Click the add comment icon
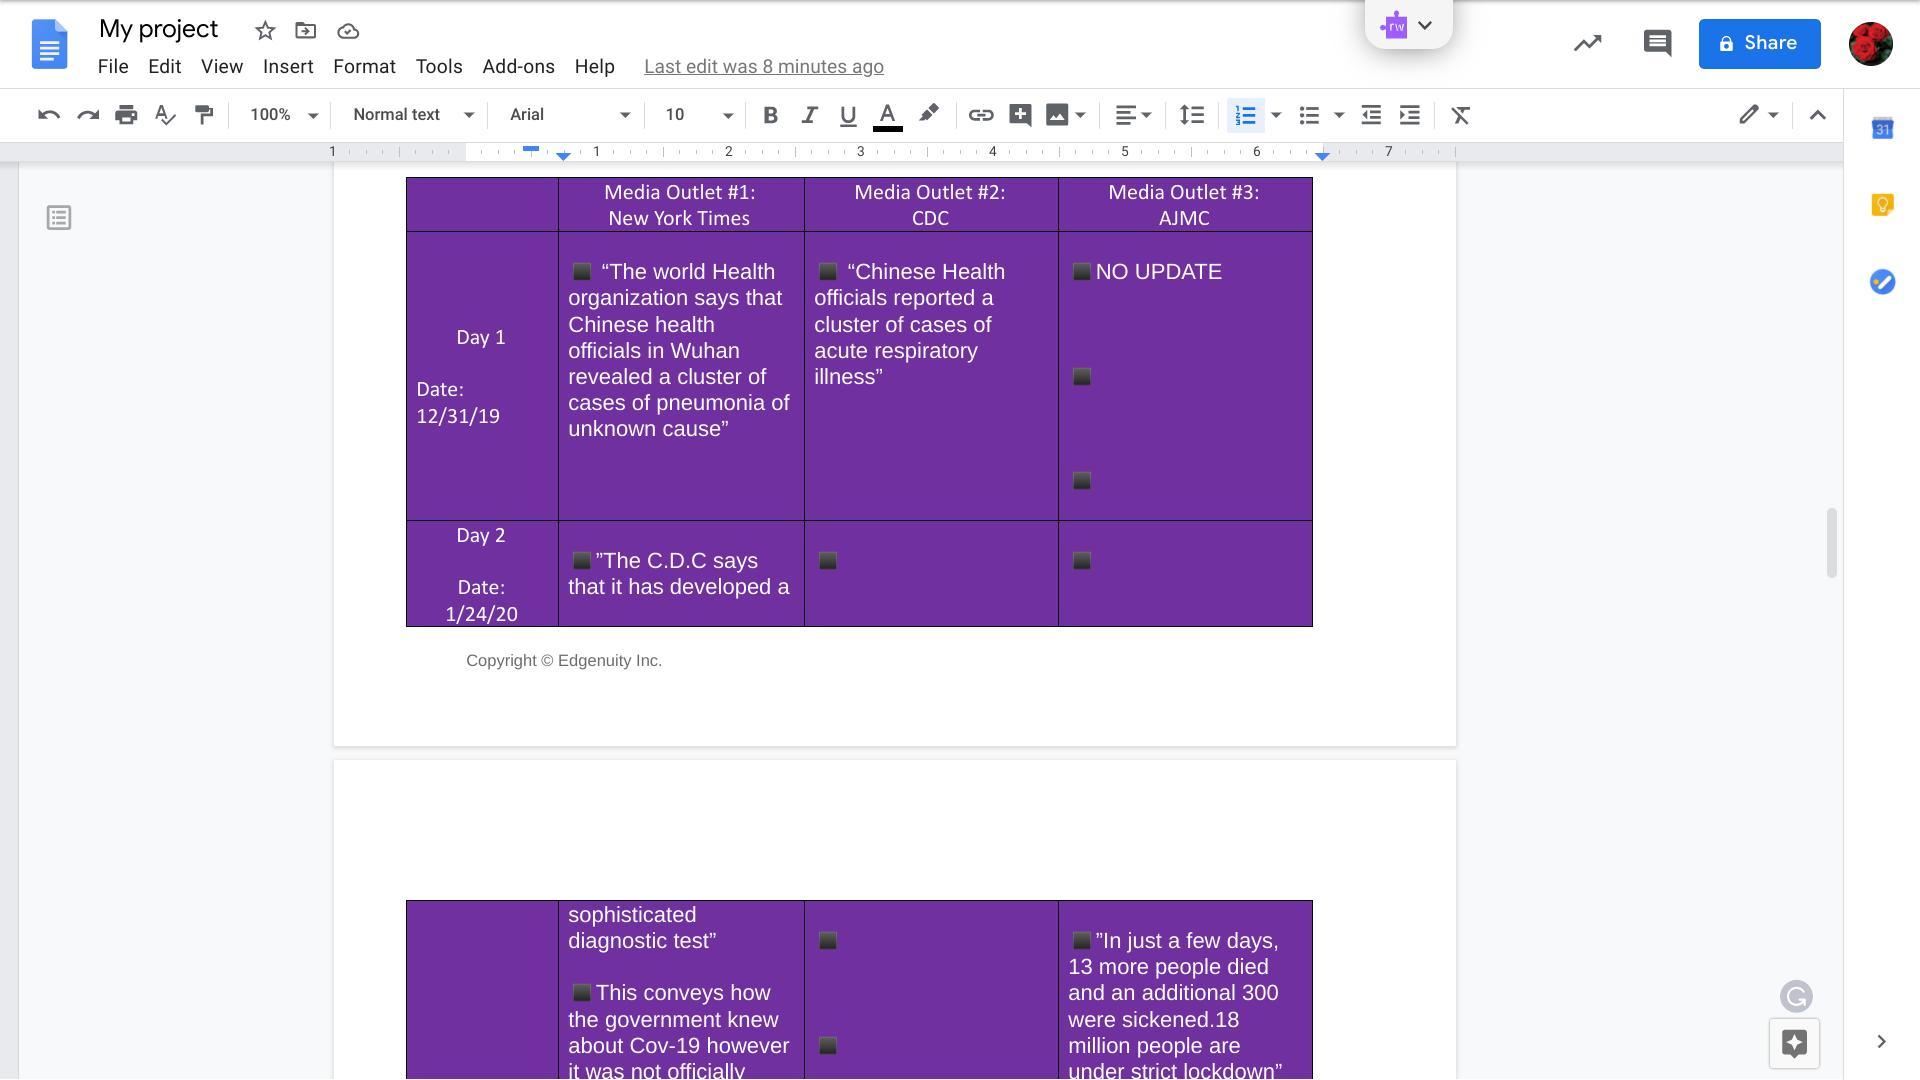Screen dimensions: 1920x1080 [x=1019, y=115]
